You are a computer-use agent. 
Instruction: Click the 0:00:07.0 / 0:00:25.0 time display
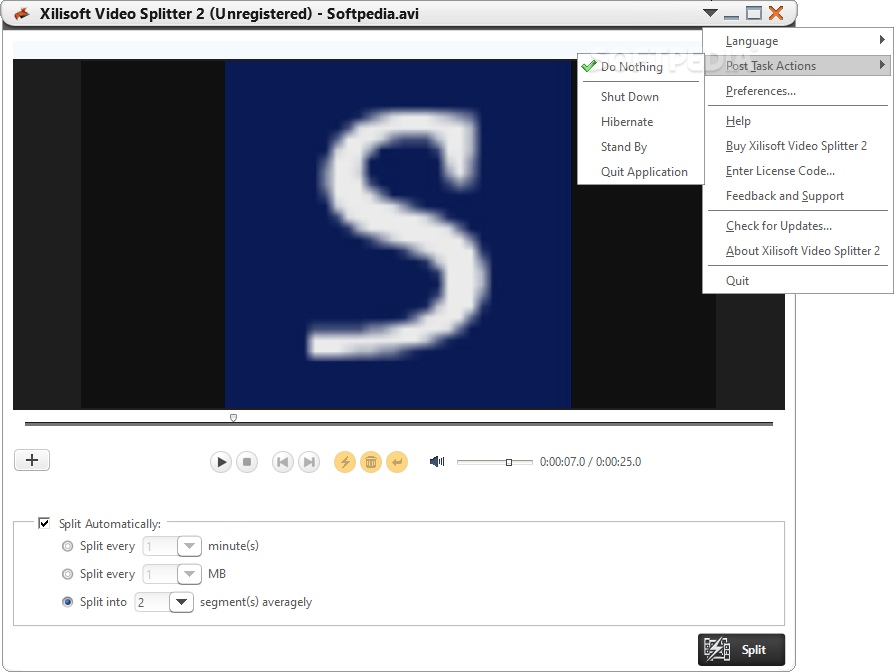[590, 462]
